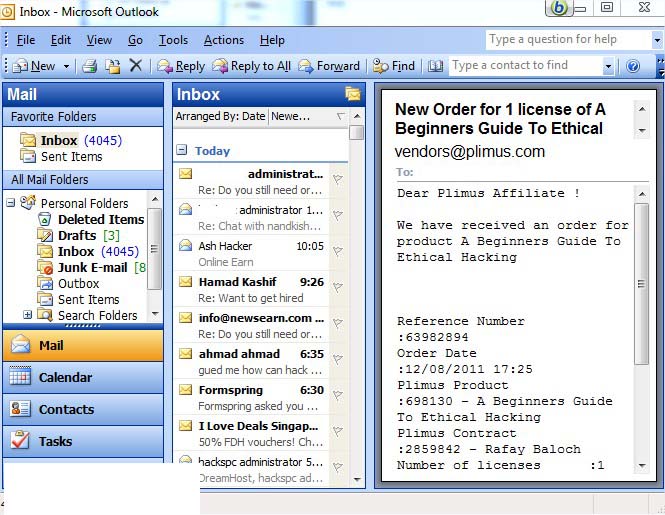
Task: Collapse the Today group
Action: click(182, 150)
